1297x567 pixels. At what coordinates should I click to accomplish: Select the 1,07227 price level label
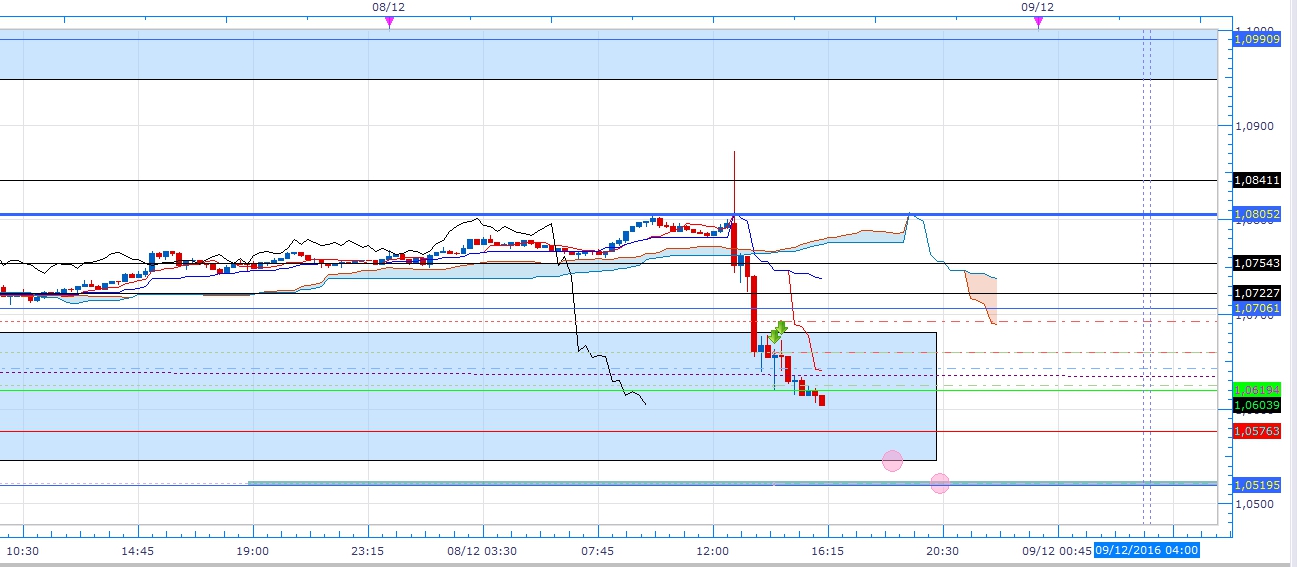pos(1257,293)
